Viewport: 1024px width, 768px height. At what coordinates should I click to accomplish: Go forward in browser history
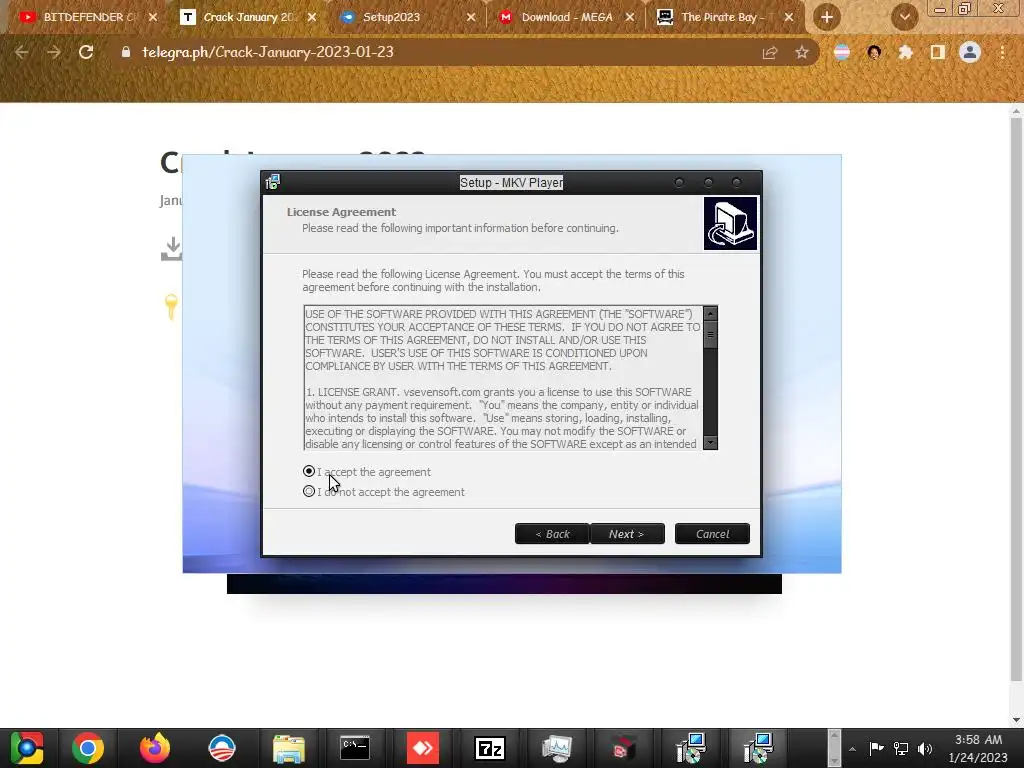(54, 52)
